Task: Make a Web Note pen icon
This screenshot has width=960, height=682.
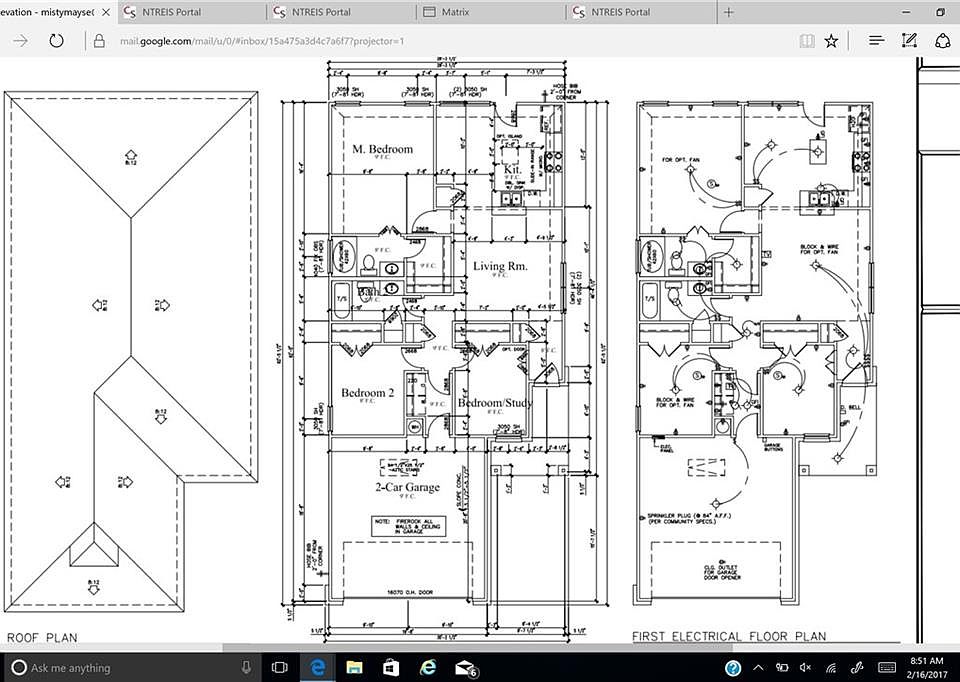Action: point(910,41)
